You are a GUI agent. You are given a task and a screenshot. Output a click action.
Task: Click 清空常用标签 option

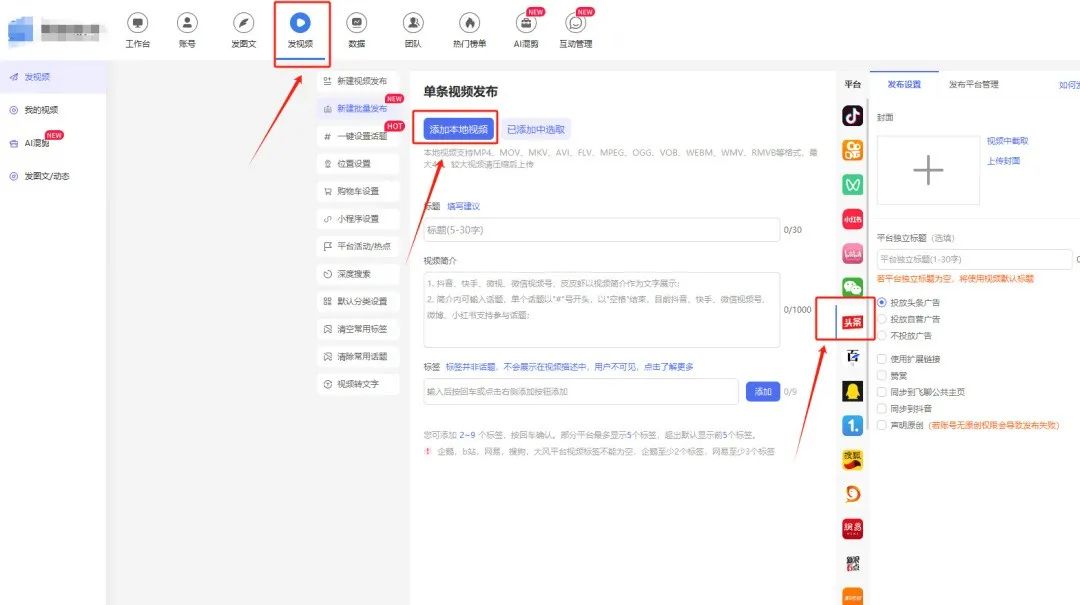click(x=358, y=329)
